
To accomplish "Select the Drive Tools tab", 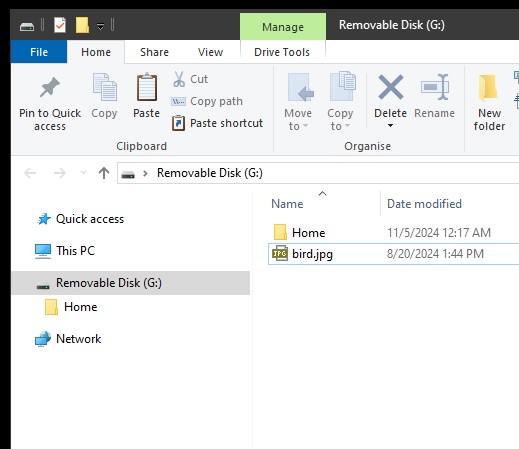I will coord(282,52).
